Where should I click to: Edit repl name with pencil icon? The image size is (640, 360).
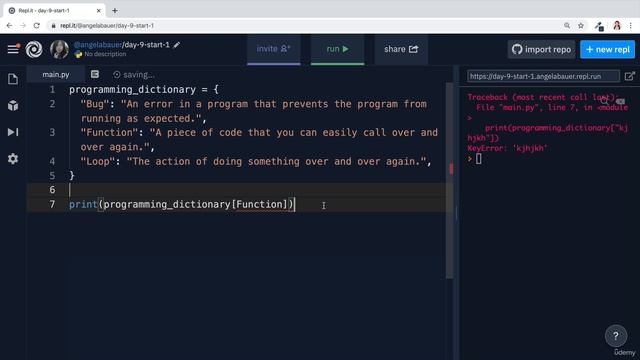[177, 45]
